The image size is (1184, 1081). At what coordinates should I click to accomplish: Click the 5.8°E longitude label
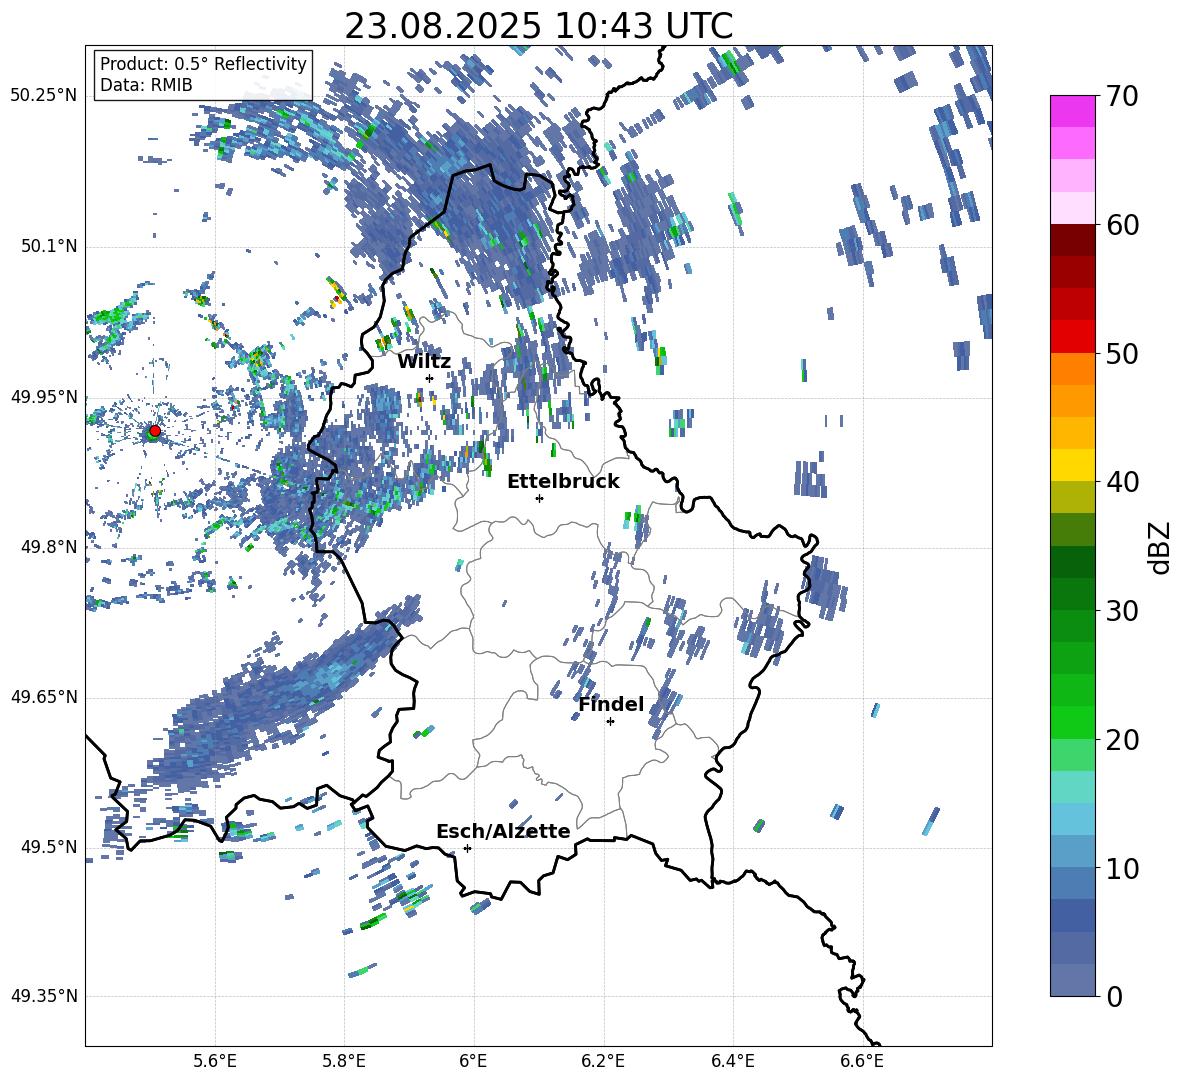[x=344, y=1061]
